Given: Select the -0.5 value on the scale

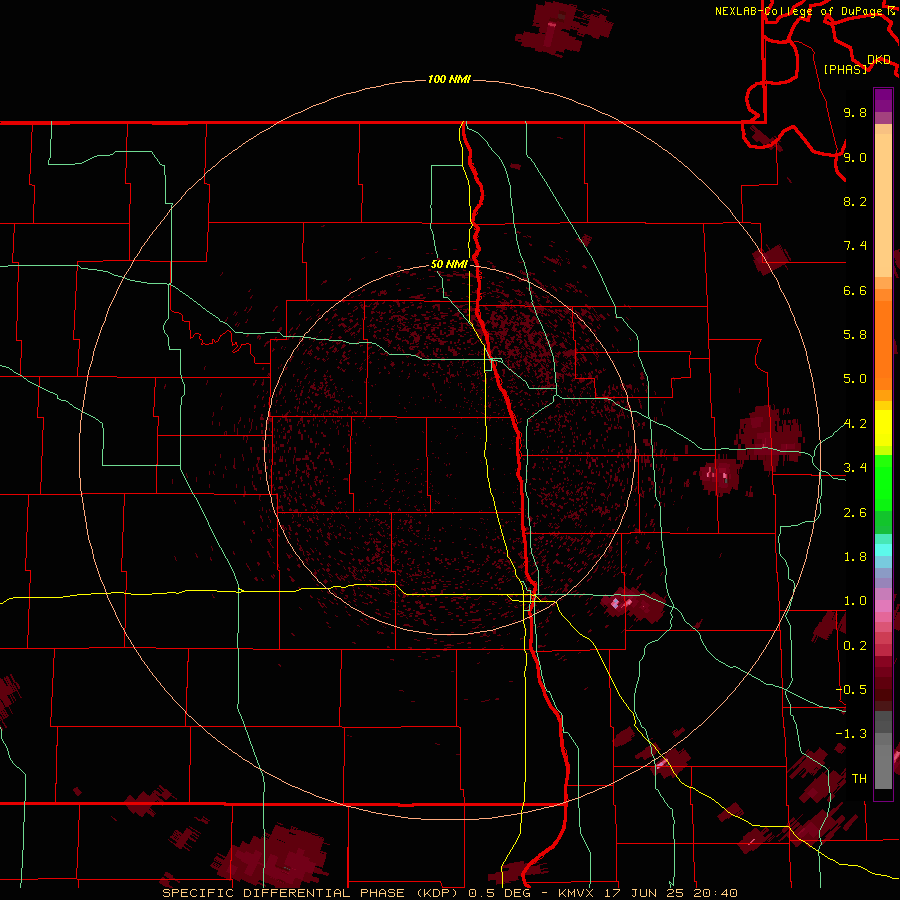Looking at the screenshot, I should pos(851,690).
